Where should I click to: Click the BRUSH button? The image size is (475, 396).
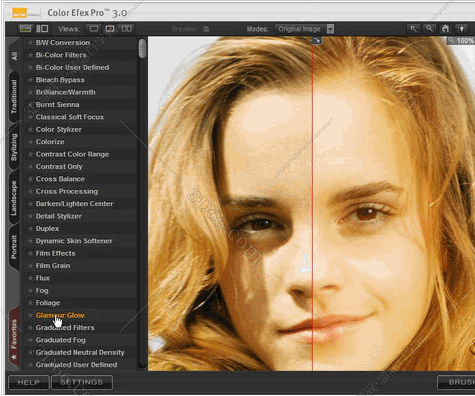[456, 382]
